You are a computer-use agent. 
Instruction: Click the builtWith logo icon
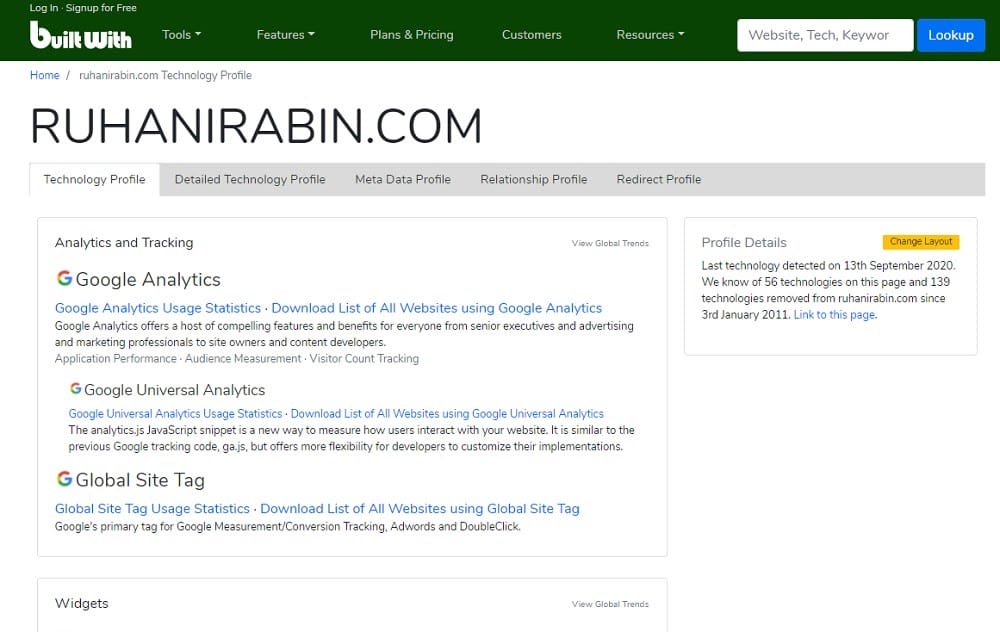tap(80, 37)
